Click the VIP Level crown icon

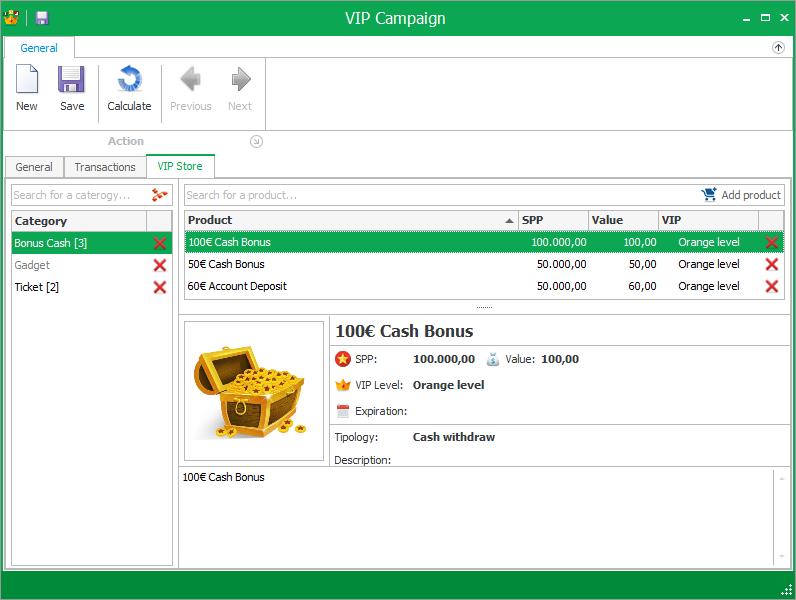(x=343, y=385)
